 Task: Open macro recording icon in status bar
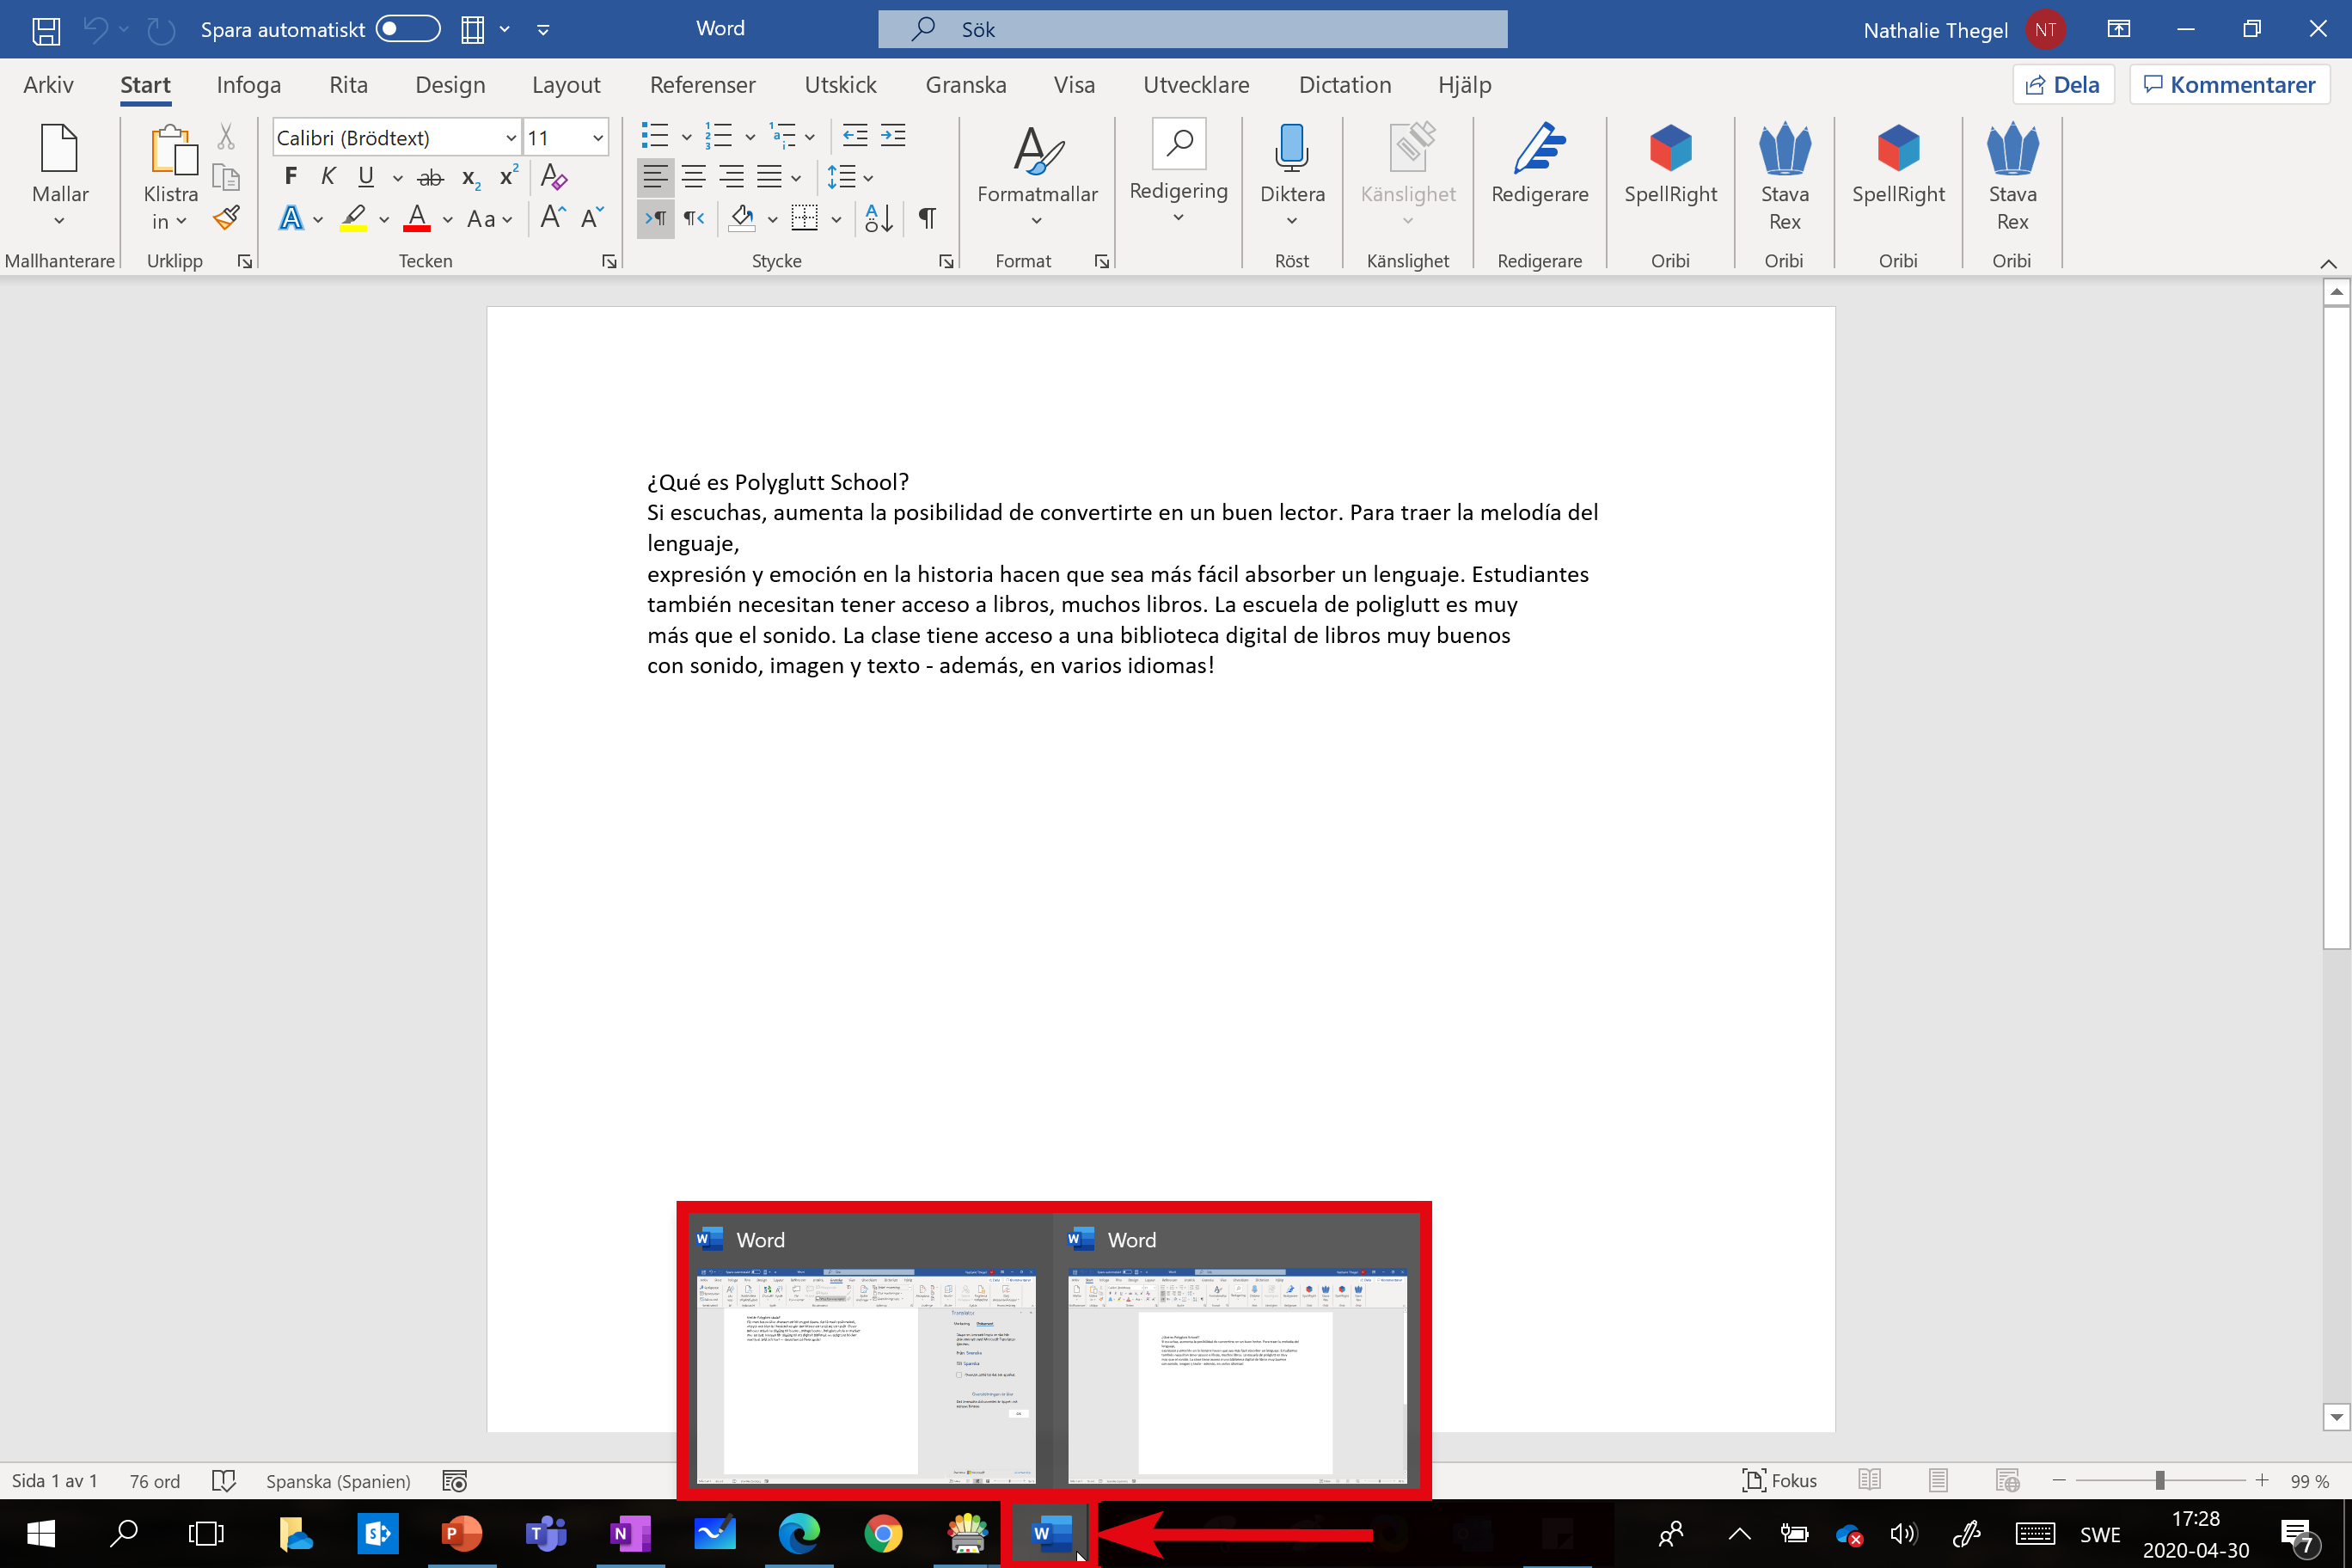pyautogui.click(x=455, y=1481)
